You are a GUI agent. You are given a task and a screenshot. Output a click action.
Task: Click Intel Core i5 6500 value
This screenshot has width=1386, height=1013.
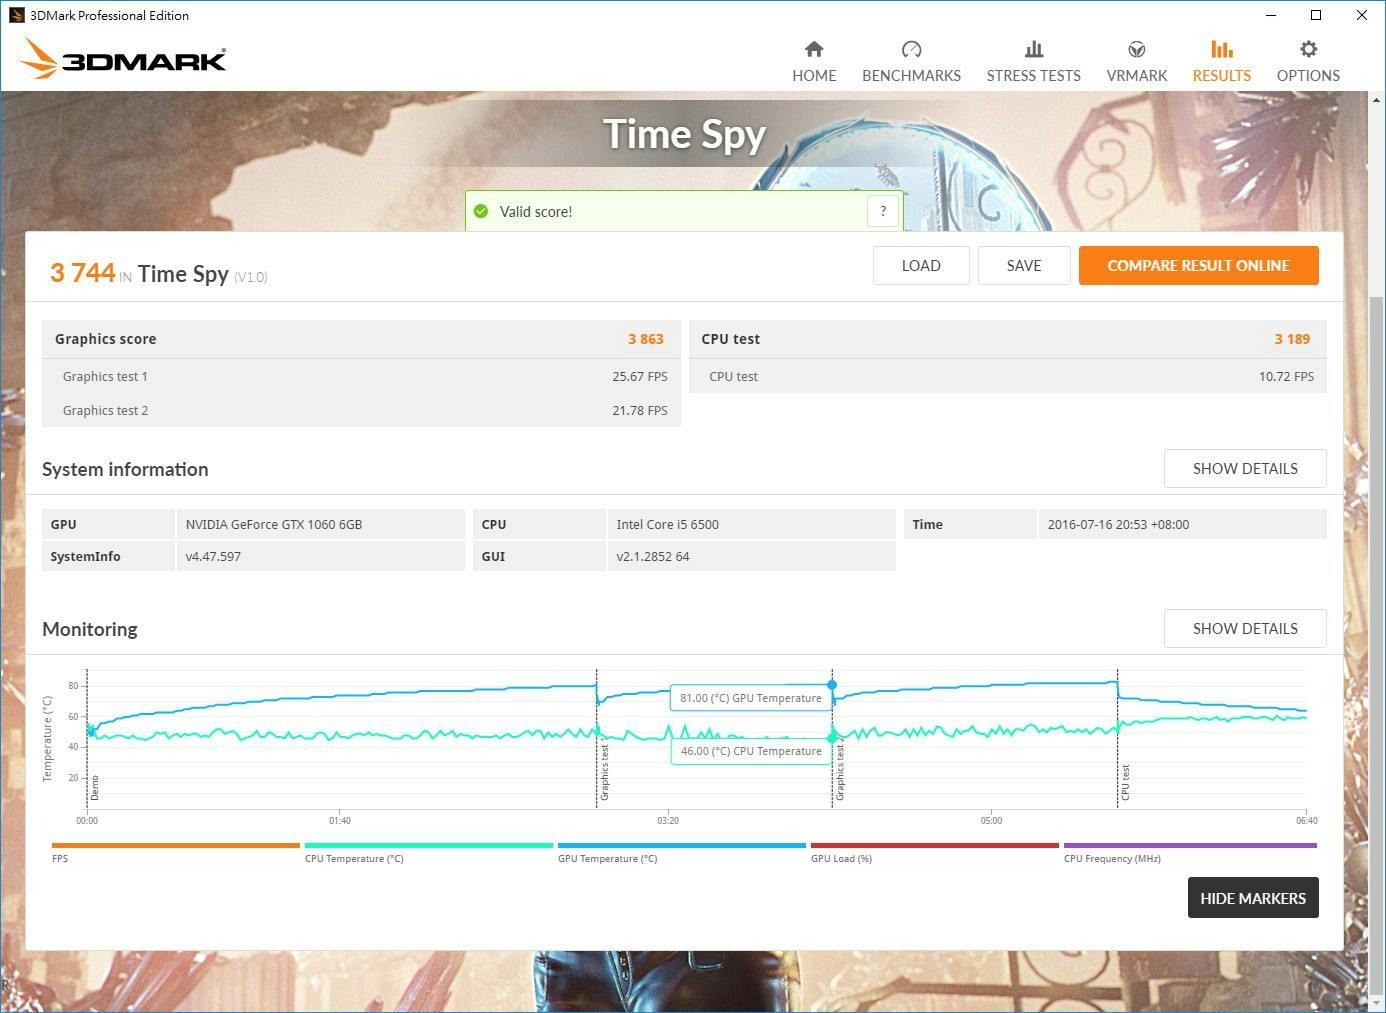point(668,524)
